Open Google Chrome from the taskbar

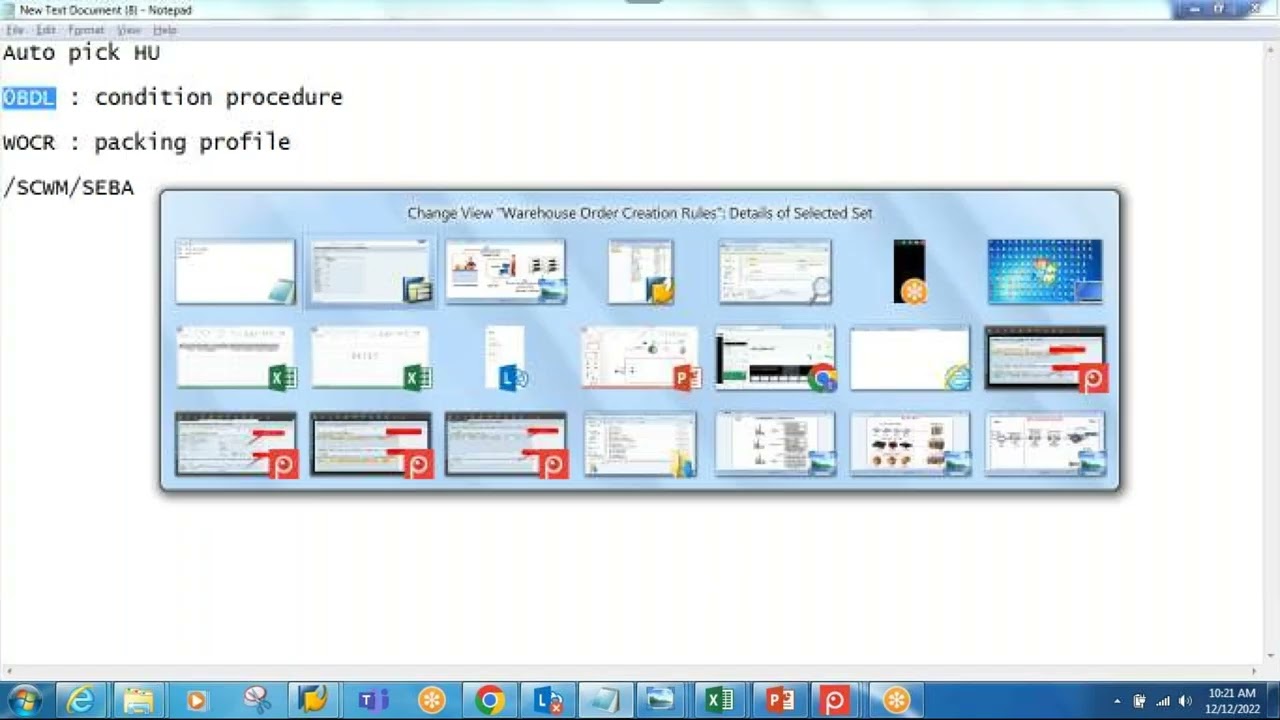(489, 700)
